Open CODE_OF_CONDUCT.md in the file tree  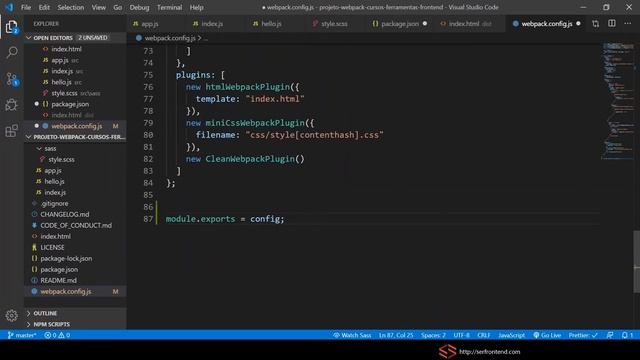click(76, 225)
